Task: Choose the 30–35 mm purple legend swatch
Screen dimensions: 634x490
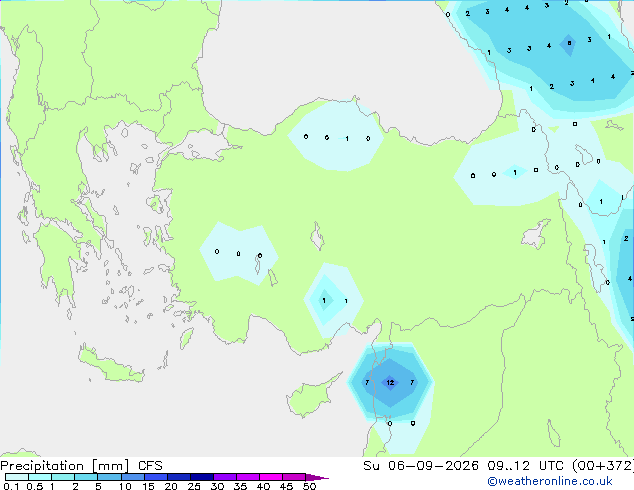Action: pos(225,477)
